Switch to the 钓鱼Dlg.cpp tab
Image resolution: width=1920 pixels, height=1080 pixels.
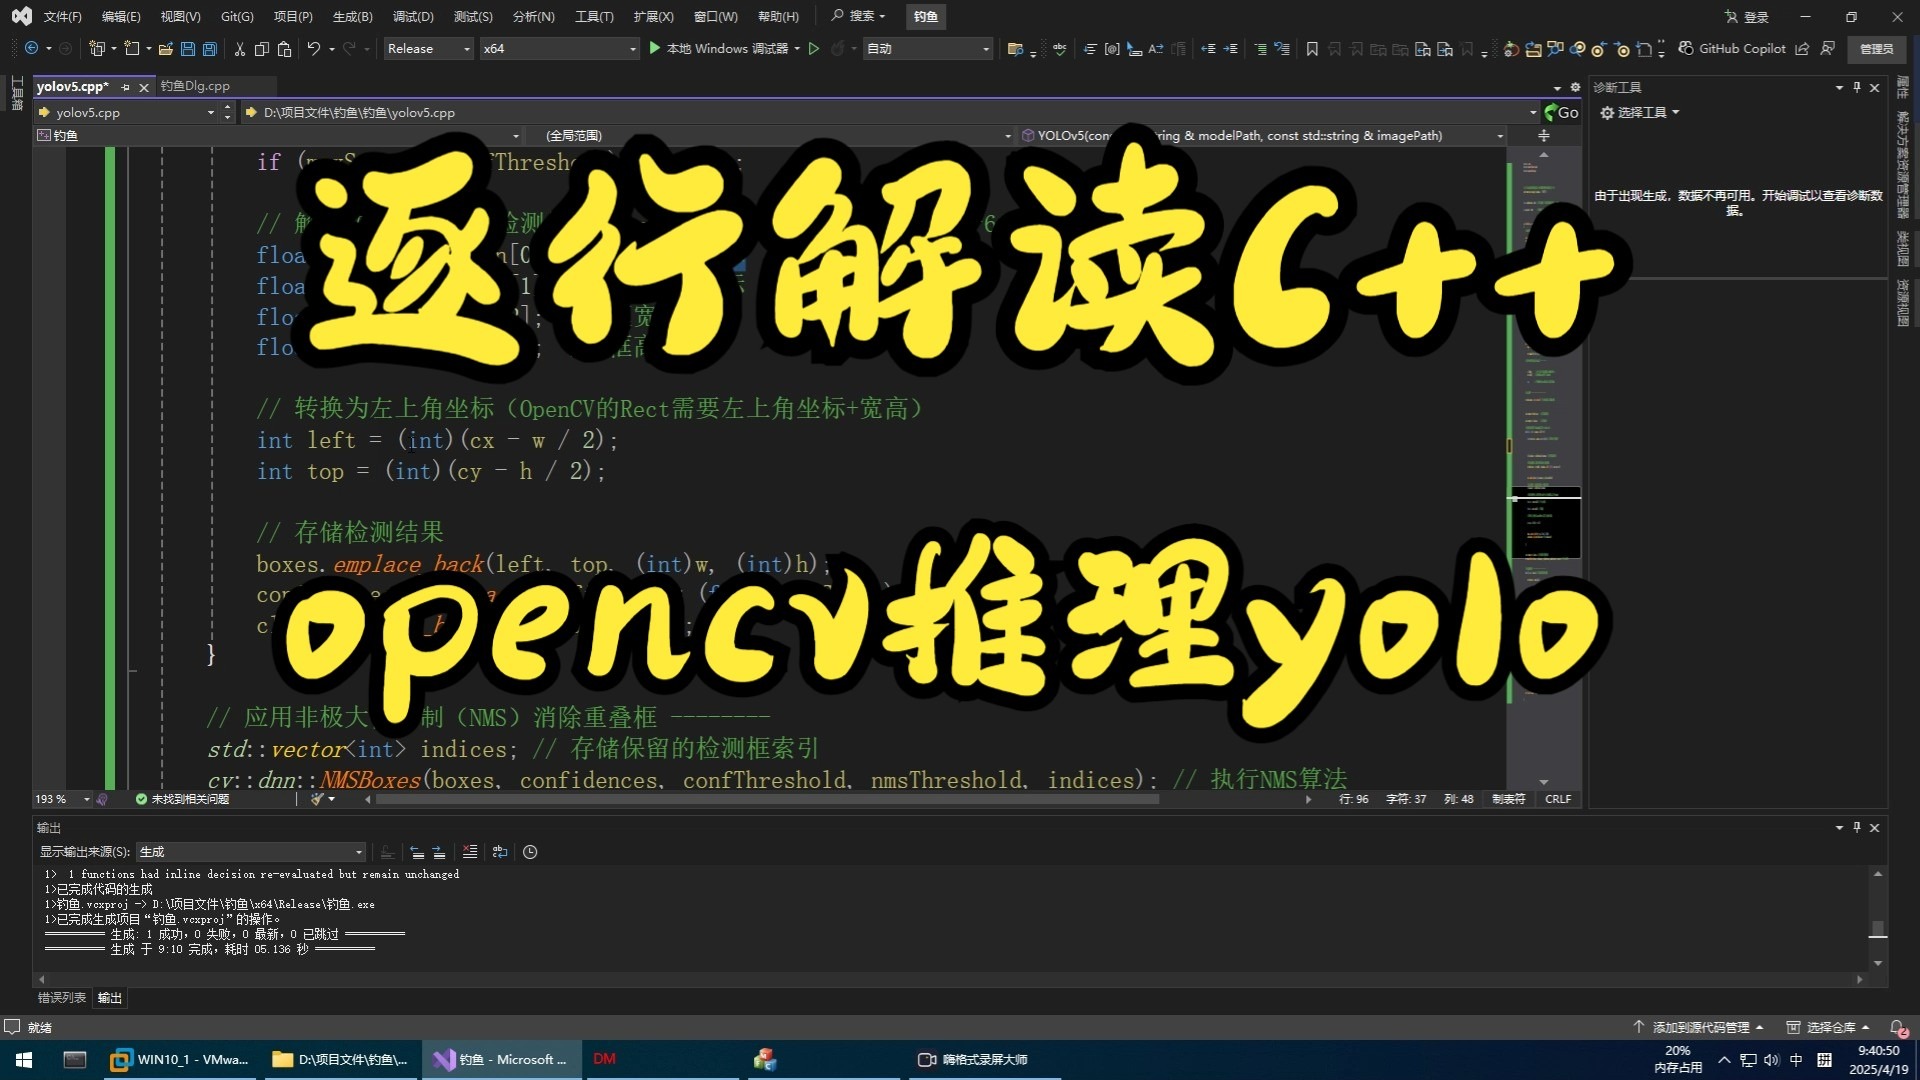(x=195, y=86)
